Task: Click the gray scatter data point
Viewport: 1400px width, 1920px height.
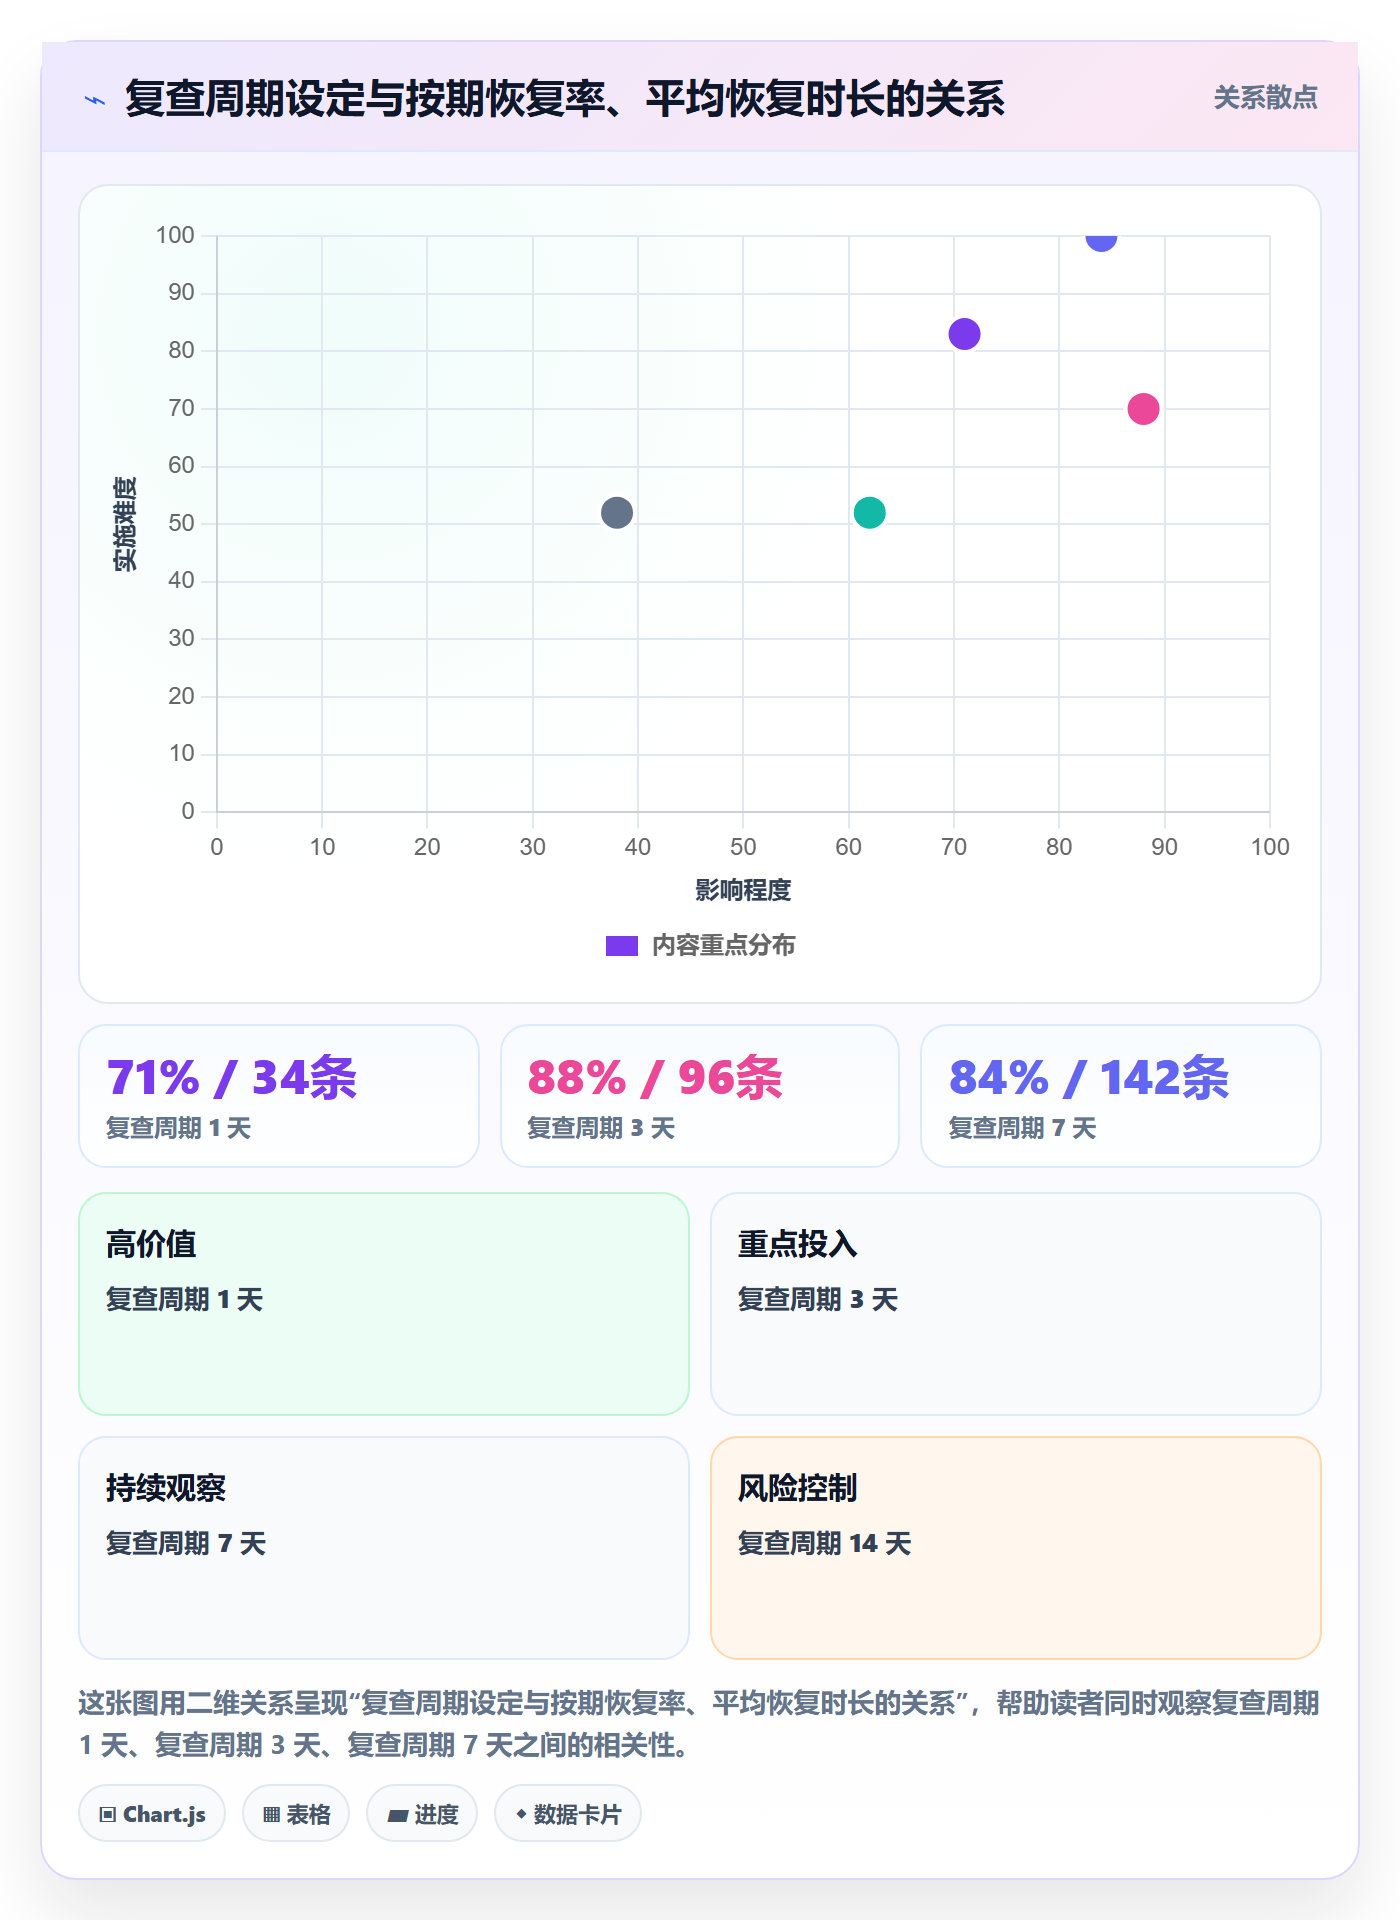Action: (617, 513)
